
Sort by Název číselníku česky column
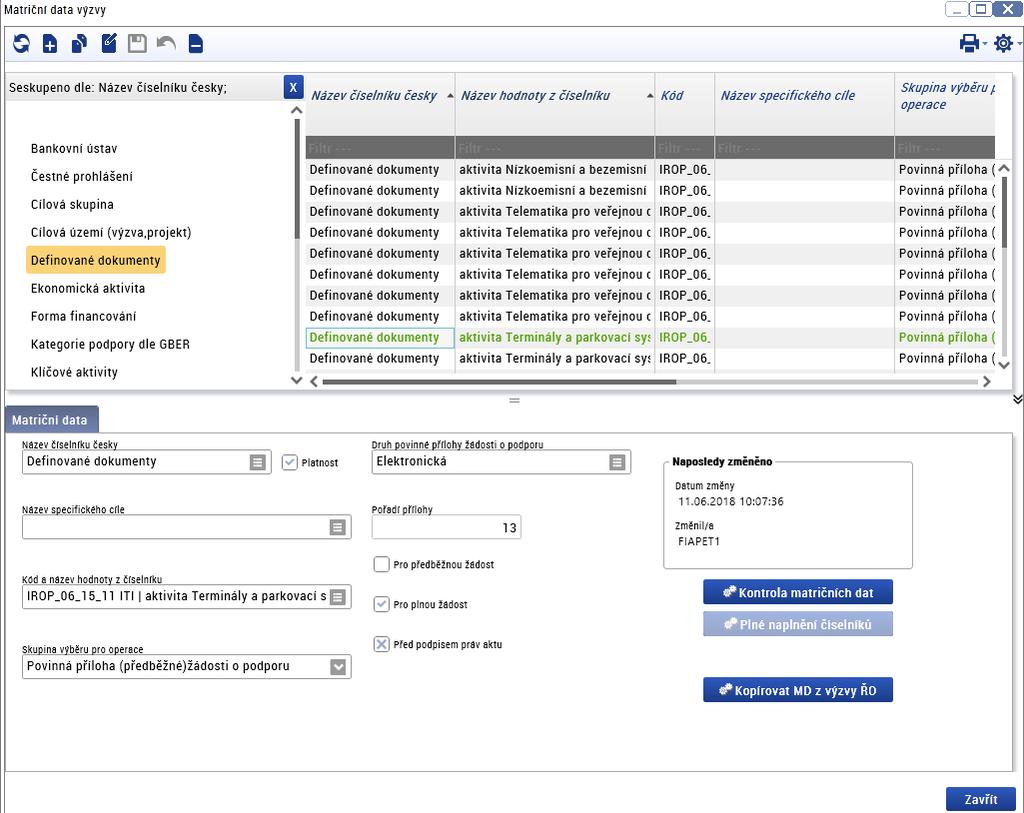tap(380, 95)
